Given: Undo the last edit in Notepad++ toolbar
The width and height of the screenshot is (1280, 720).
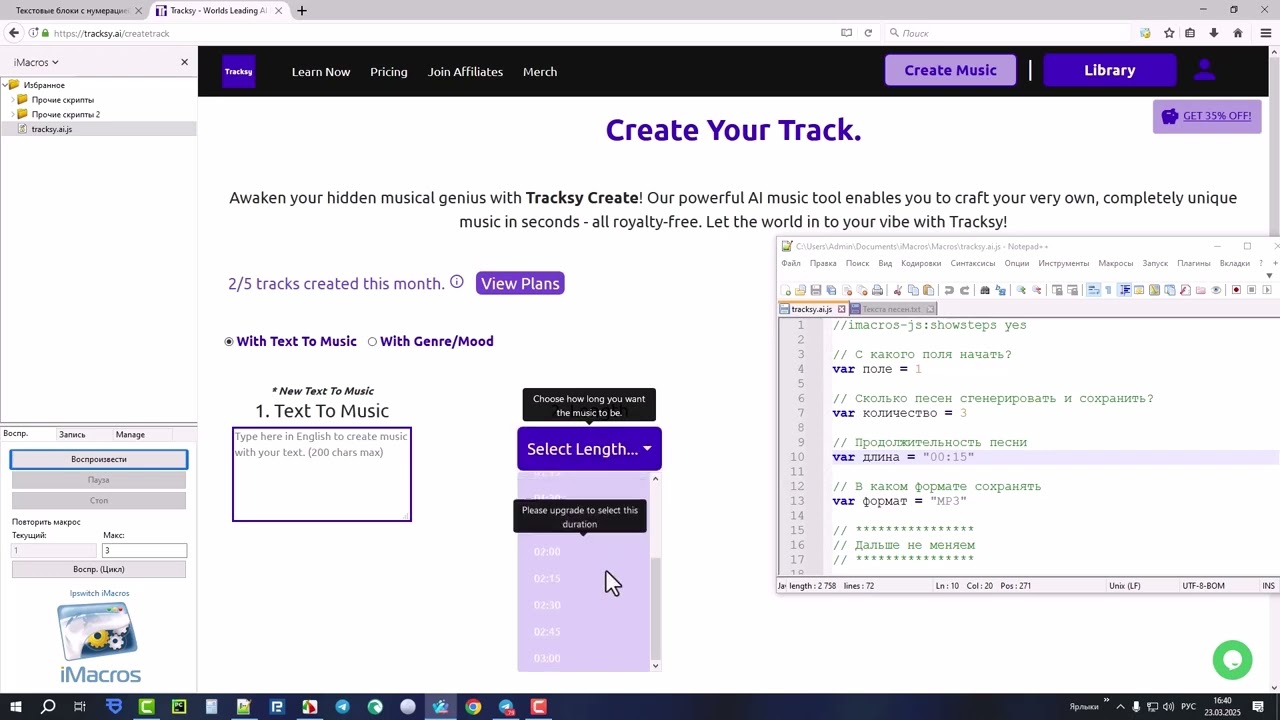Looking at the screenshot, I should pyautogui.click(x=949, y=290).
